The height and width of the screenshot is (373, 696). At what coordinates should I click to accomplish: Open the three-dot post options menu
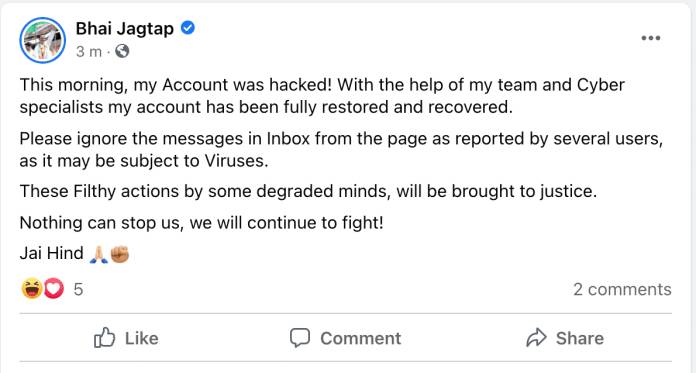[651, 38]
